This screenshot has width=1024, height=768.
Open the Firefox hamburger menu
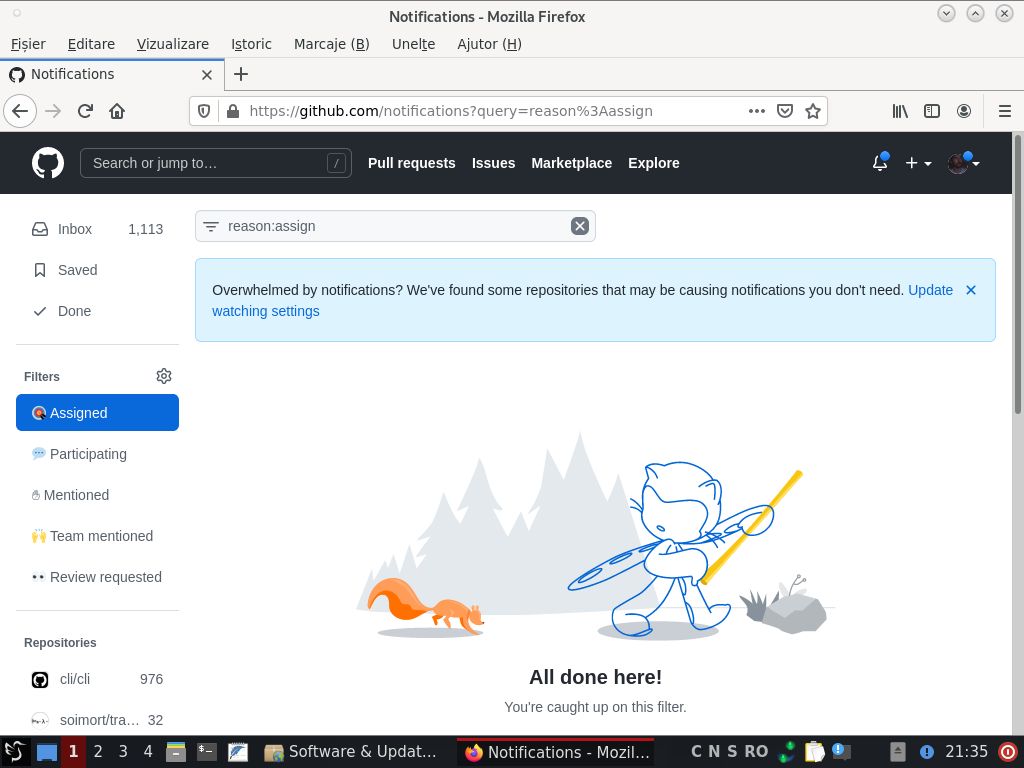pyautogui.click(x=1005, y=111)
